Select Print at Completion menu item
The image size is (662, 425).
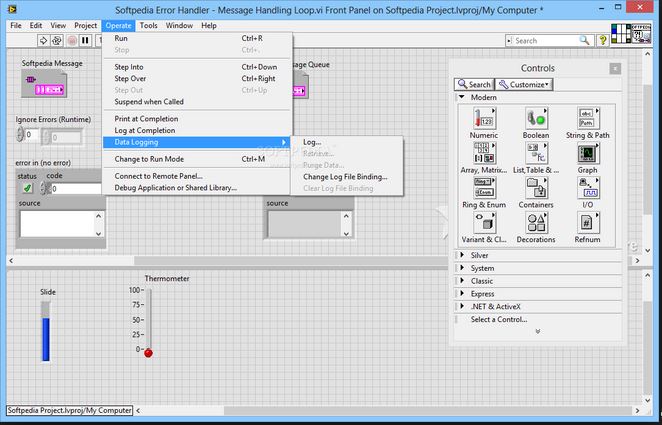(x=148, y=118)
